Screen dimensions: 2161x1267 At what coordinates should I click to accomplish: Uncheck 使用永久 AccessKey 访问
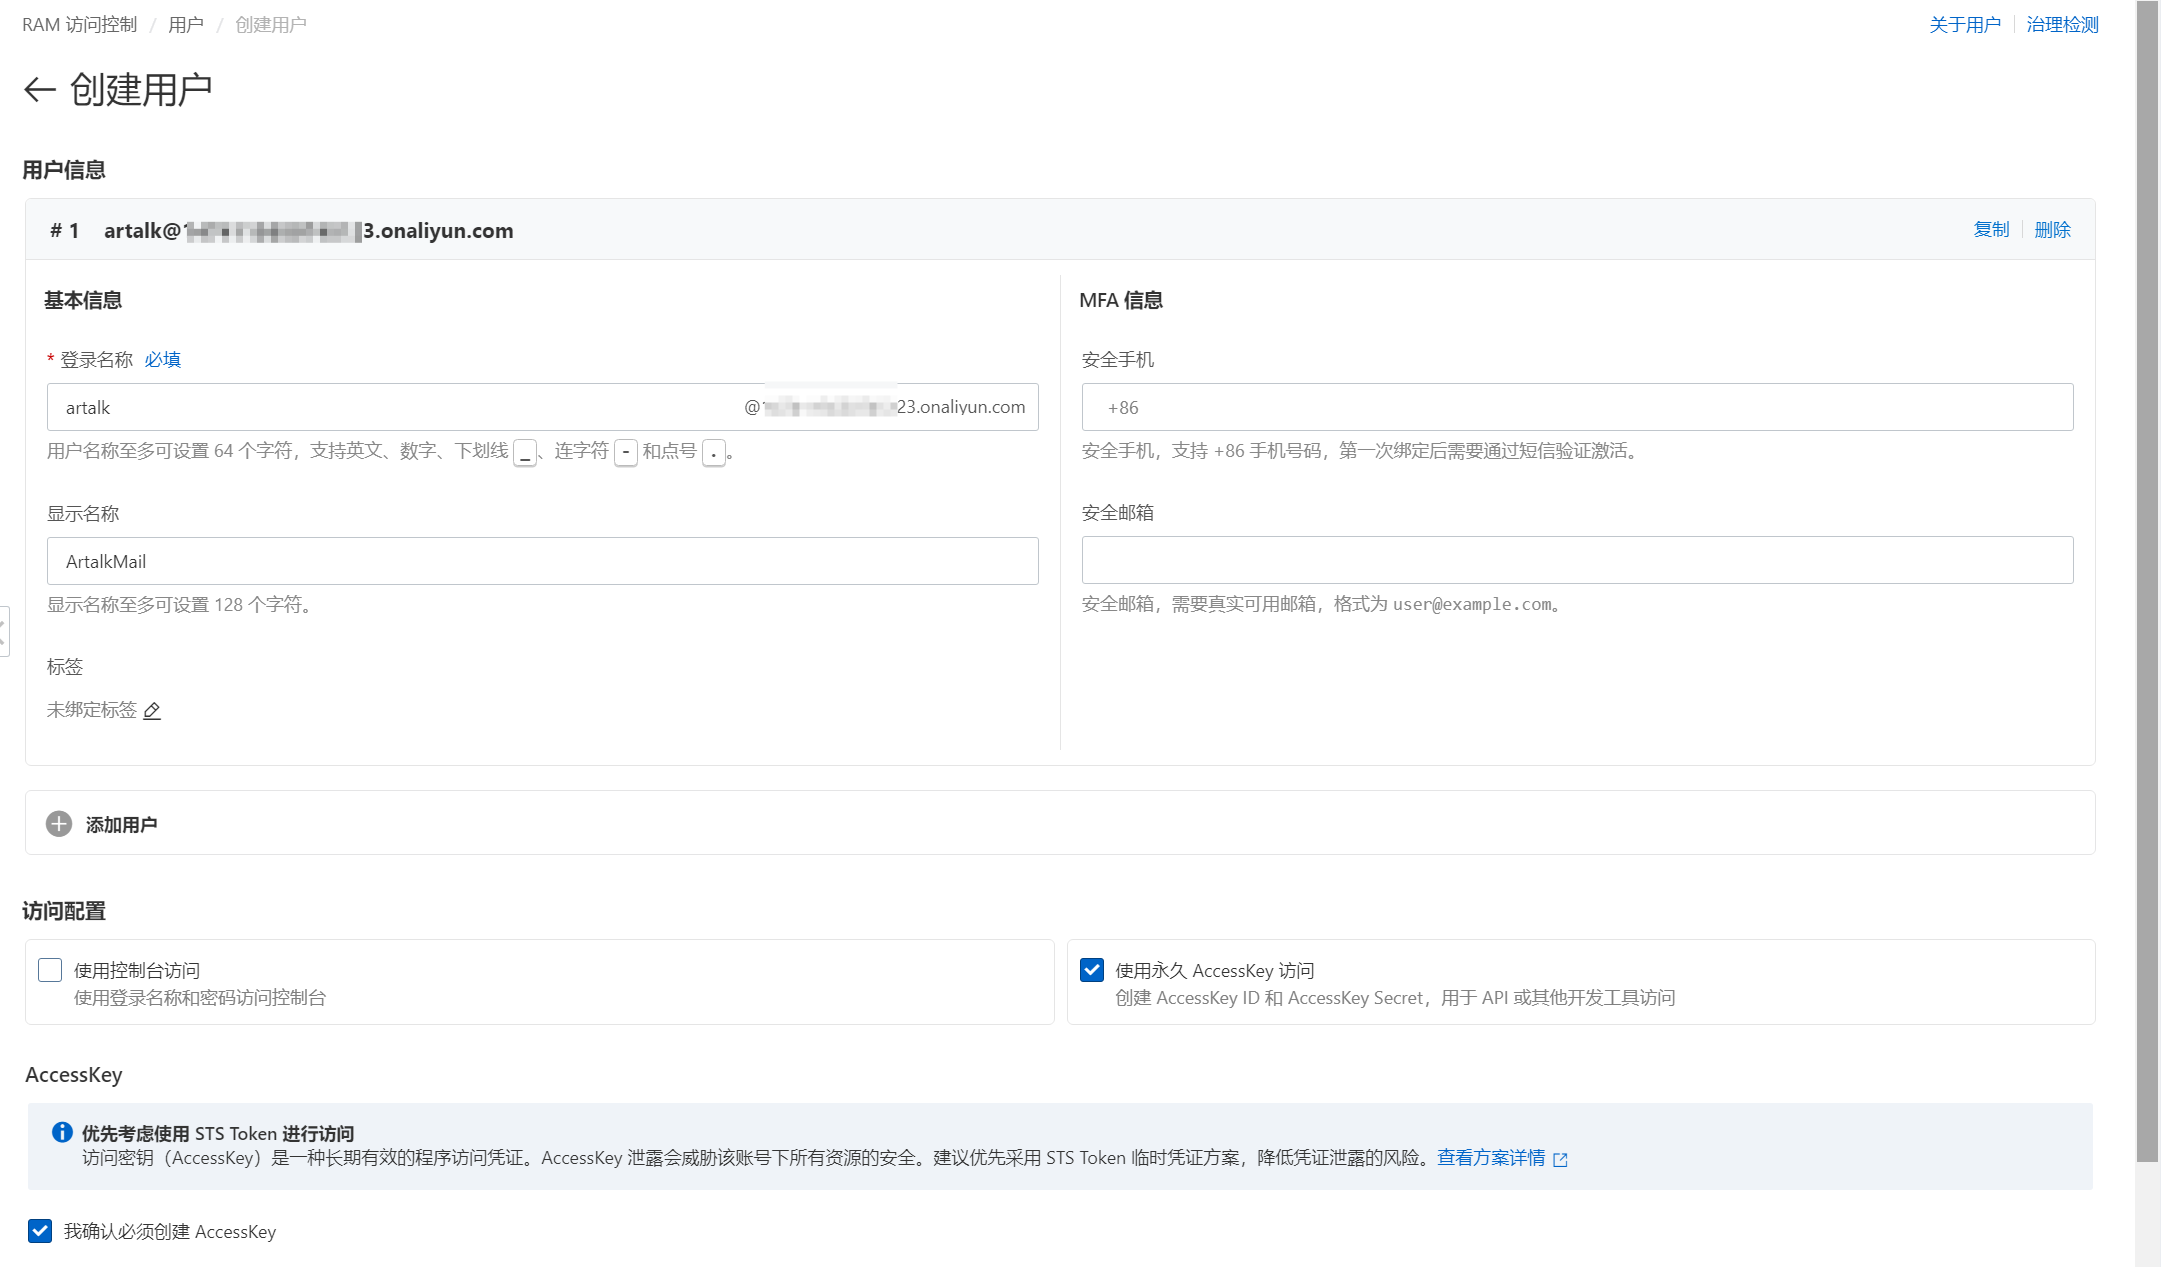pyautogui.click(x=1092, y=970)
